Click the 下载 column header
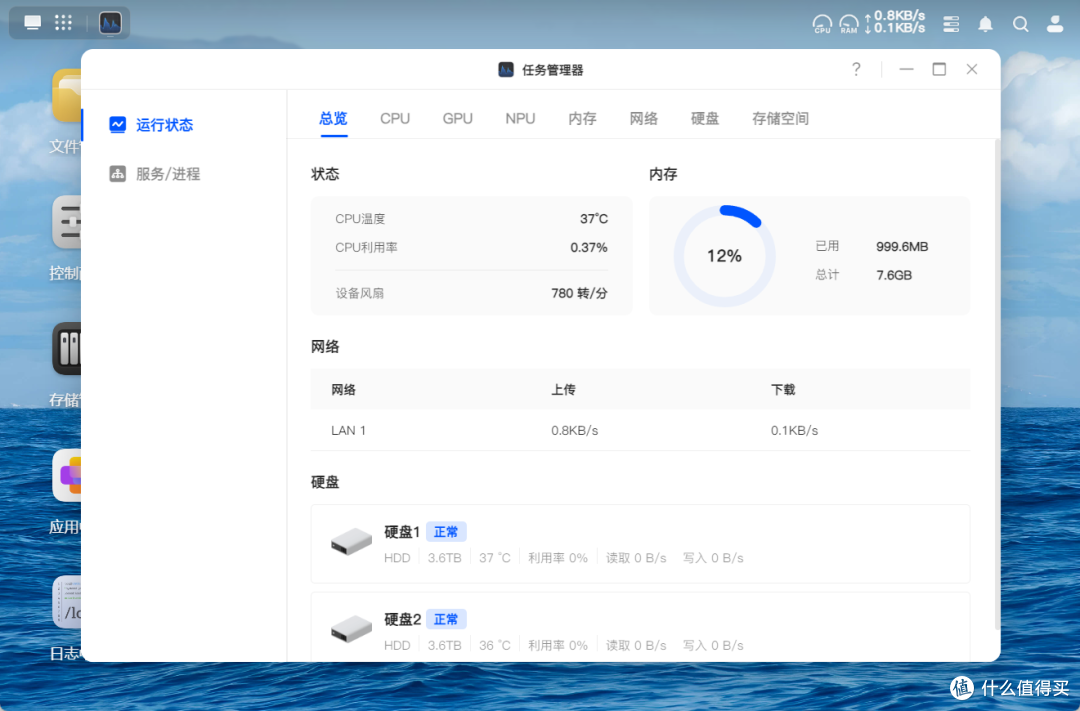Image resolution: width=1080 pixels, height=711 pixels. (783, 390)
